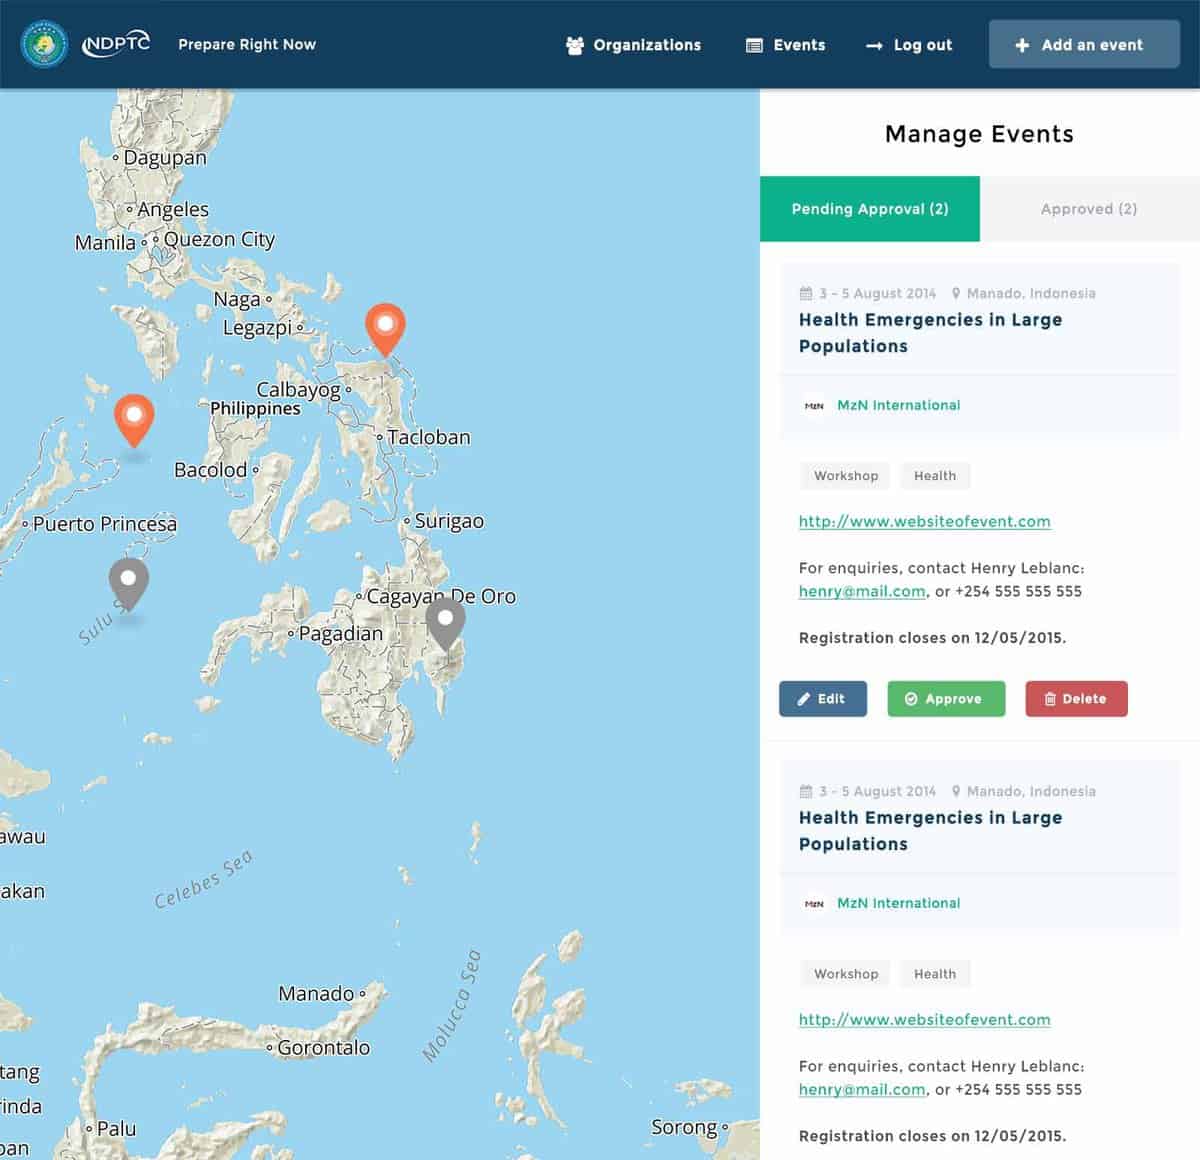
Task: Open MzN International link in second event
Action: point(899,903)
